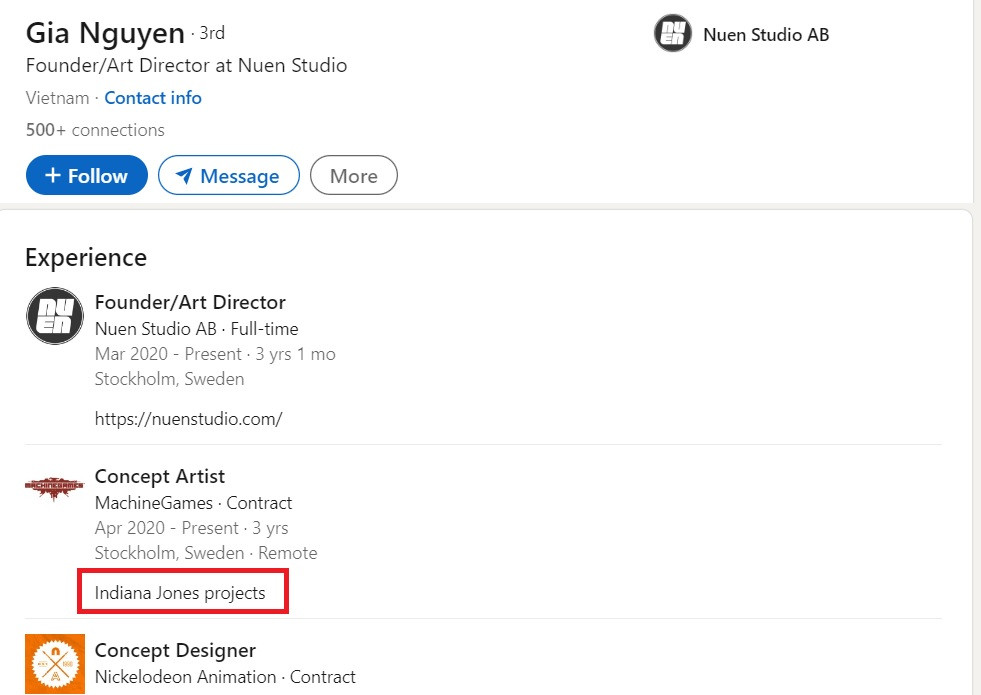Click the nuenstudio.com URL text
Viewport: 981px width, 695px height.
(x=188, y=419)
